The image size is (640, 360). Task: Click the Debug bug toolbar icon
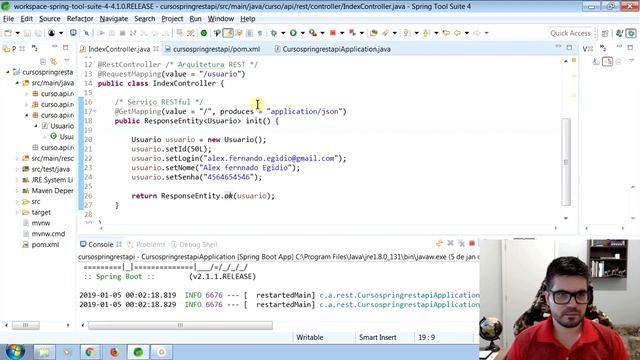tap(273, 33)
